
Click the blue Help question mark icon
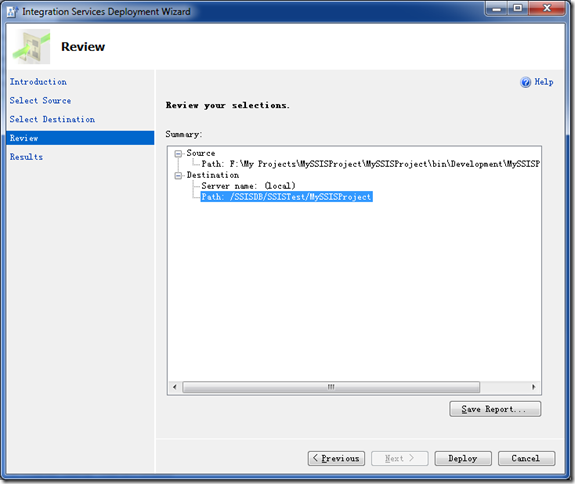(525, 82)
